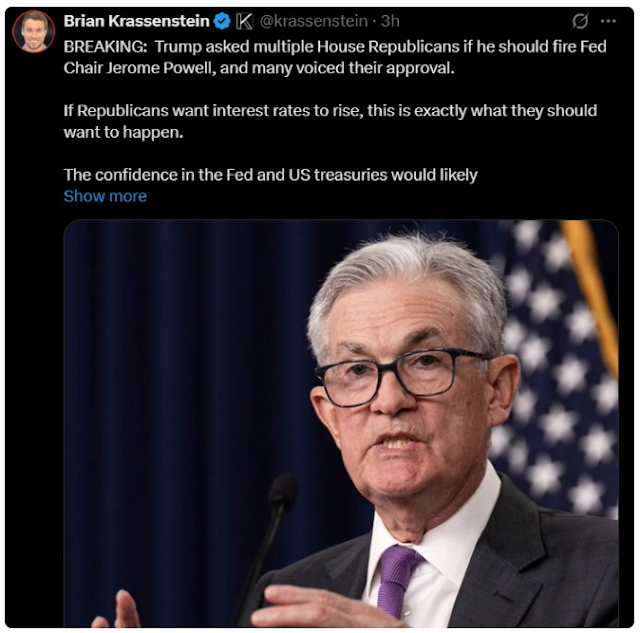Image resolution: width=640 pixels, height=633 pixels.
Task: Open the attached press conference photo
Action: [341, 423]
